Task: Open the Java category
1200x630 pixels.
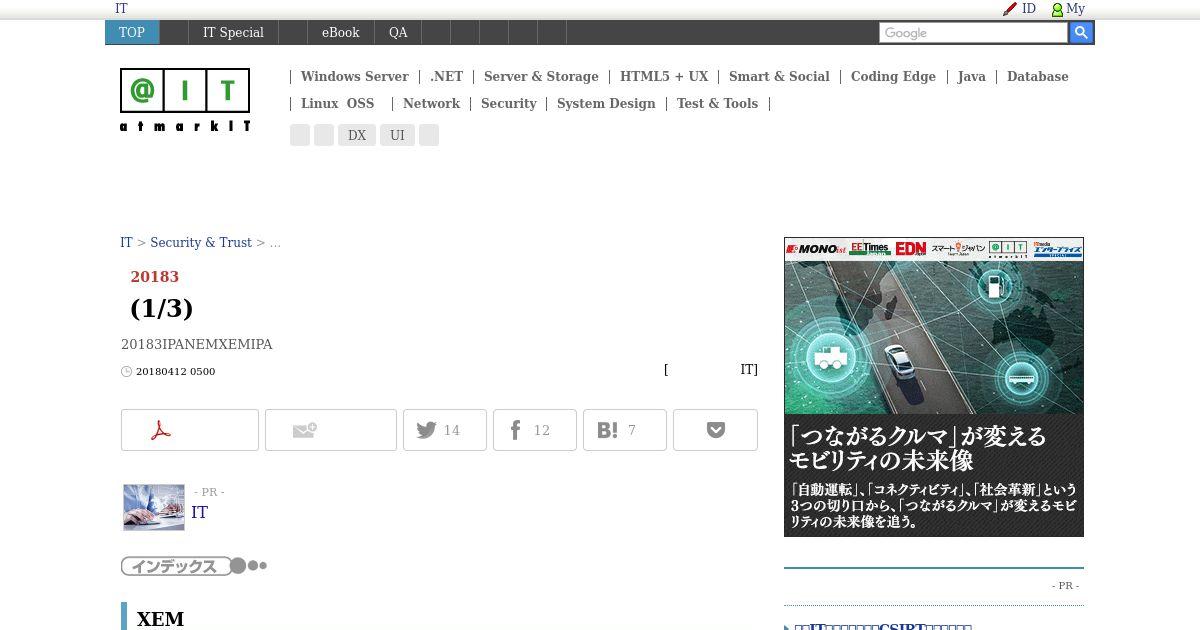Action: (971, 77)
